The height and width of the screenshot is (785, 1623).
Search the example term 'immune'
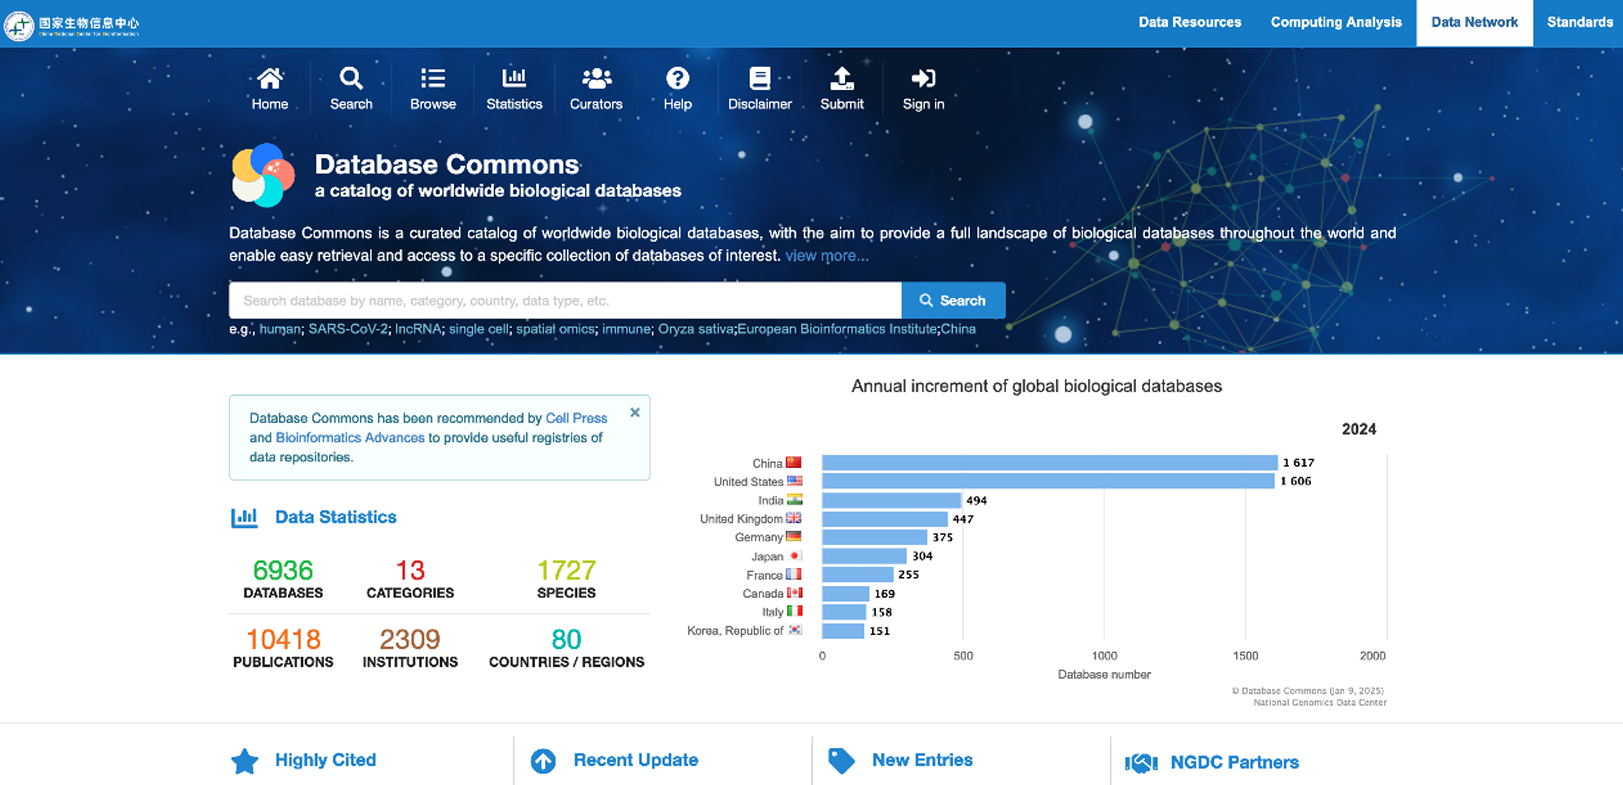tap(626, 329)
